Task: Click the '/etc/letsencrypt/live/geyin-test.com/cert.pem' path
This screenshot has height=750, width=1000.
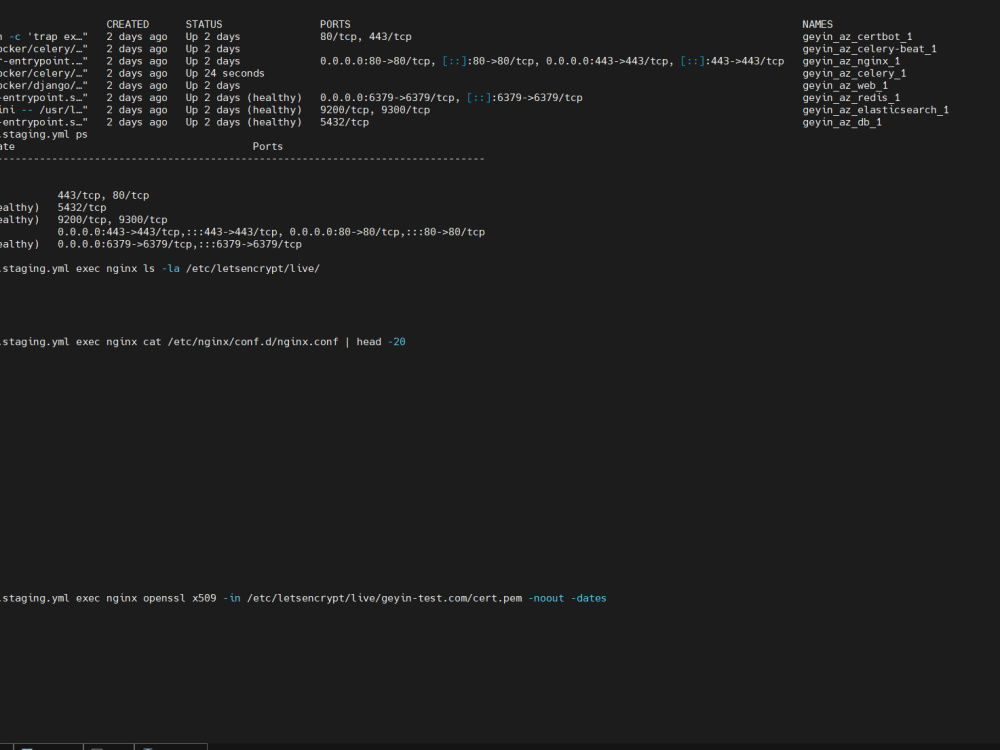Action: [385, 598]
